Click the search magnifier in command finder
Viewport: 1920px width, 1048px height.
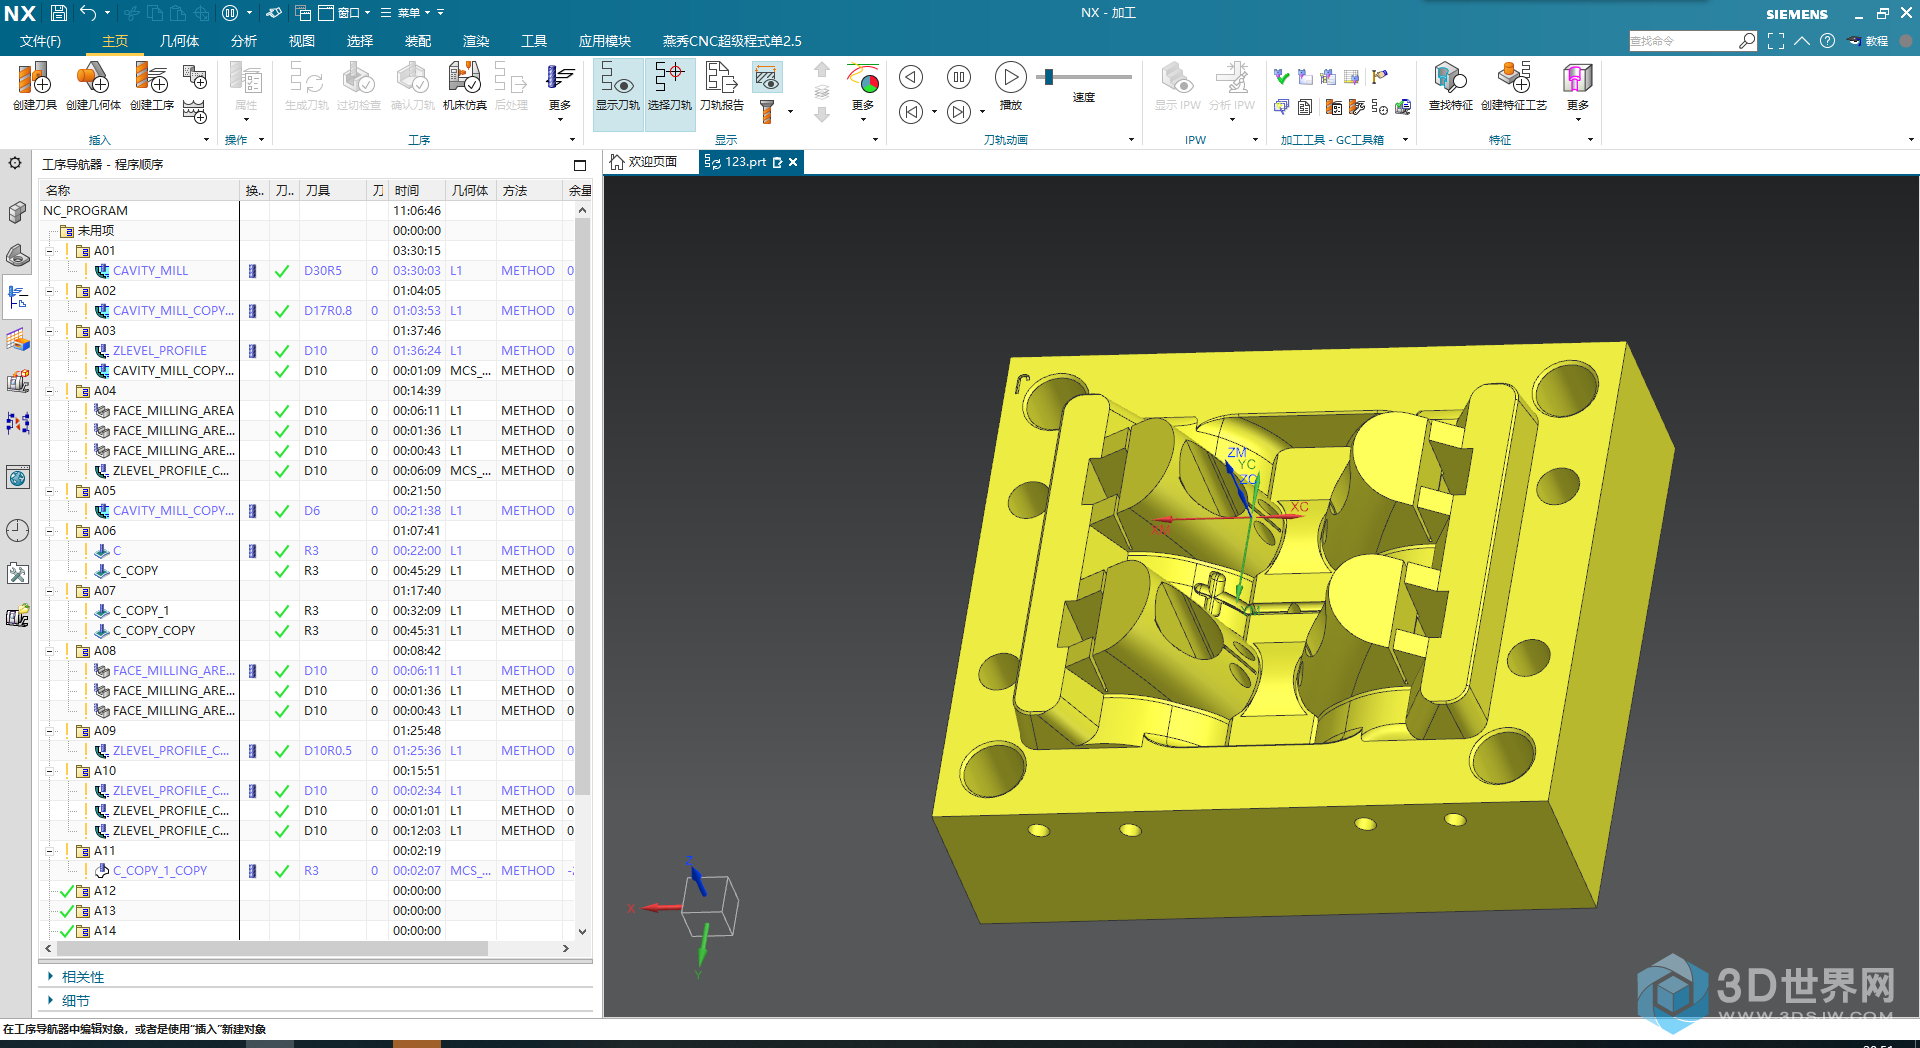[1747, 41]
